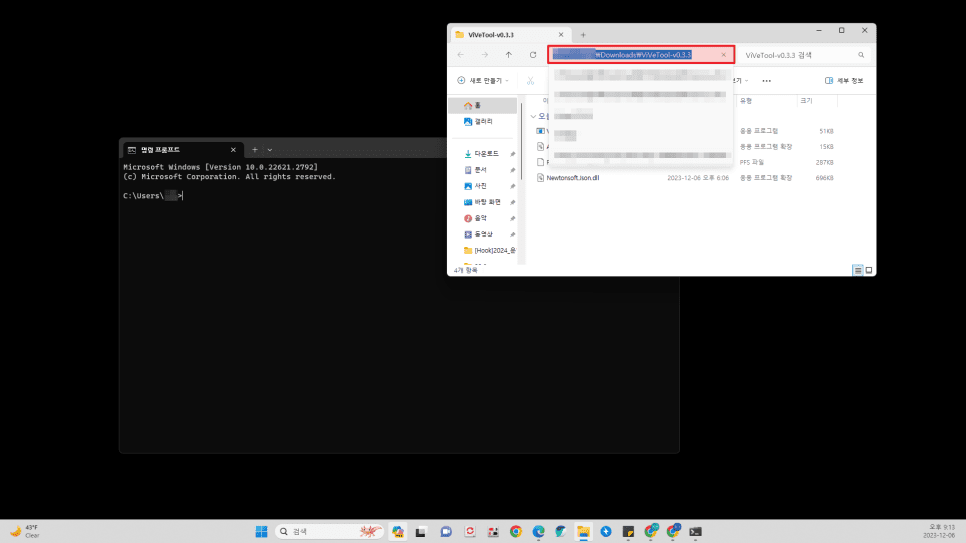Refresh the ViVeTool-v0.3.3 folder view

[x=533, y=55]
